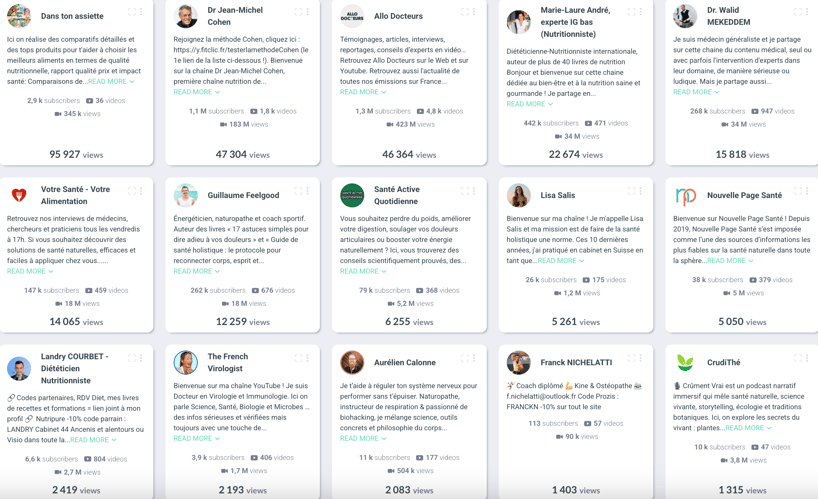This screenshot has width=818, height=499.
Task: Click Lisa Salis profile photo
Action: coord(518,195)
